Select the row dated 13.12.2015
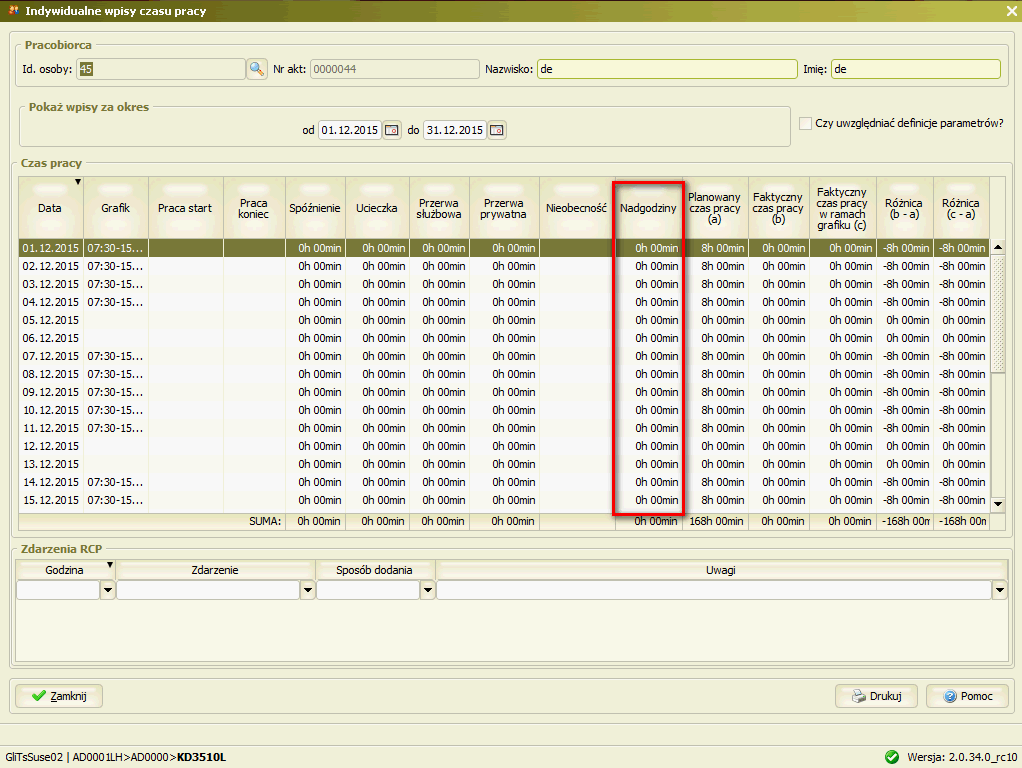The height and width of the screenshot is (768, 1022). pos(504,464)
